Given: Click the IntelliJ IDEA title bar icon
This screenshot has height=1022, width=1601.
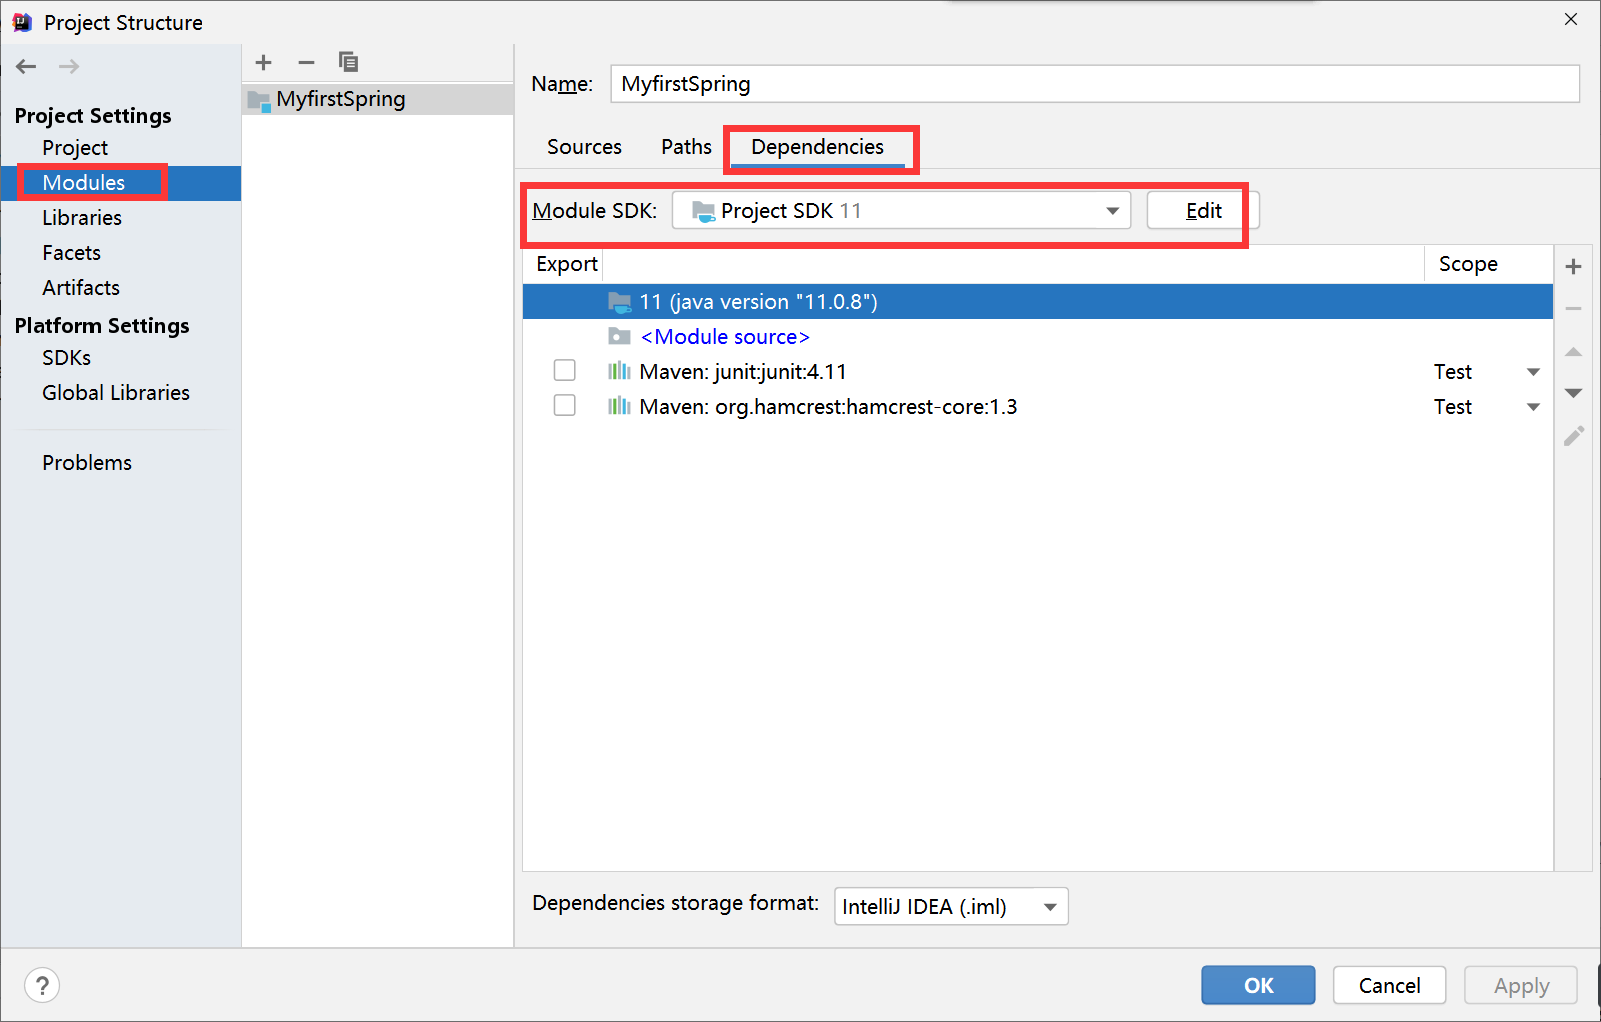Looking at the screenshot, I should pos(22,22).
